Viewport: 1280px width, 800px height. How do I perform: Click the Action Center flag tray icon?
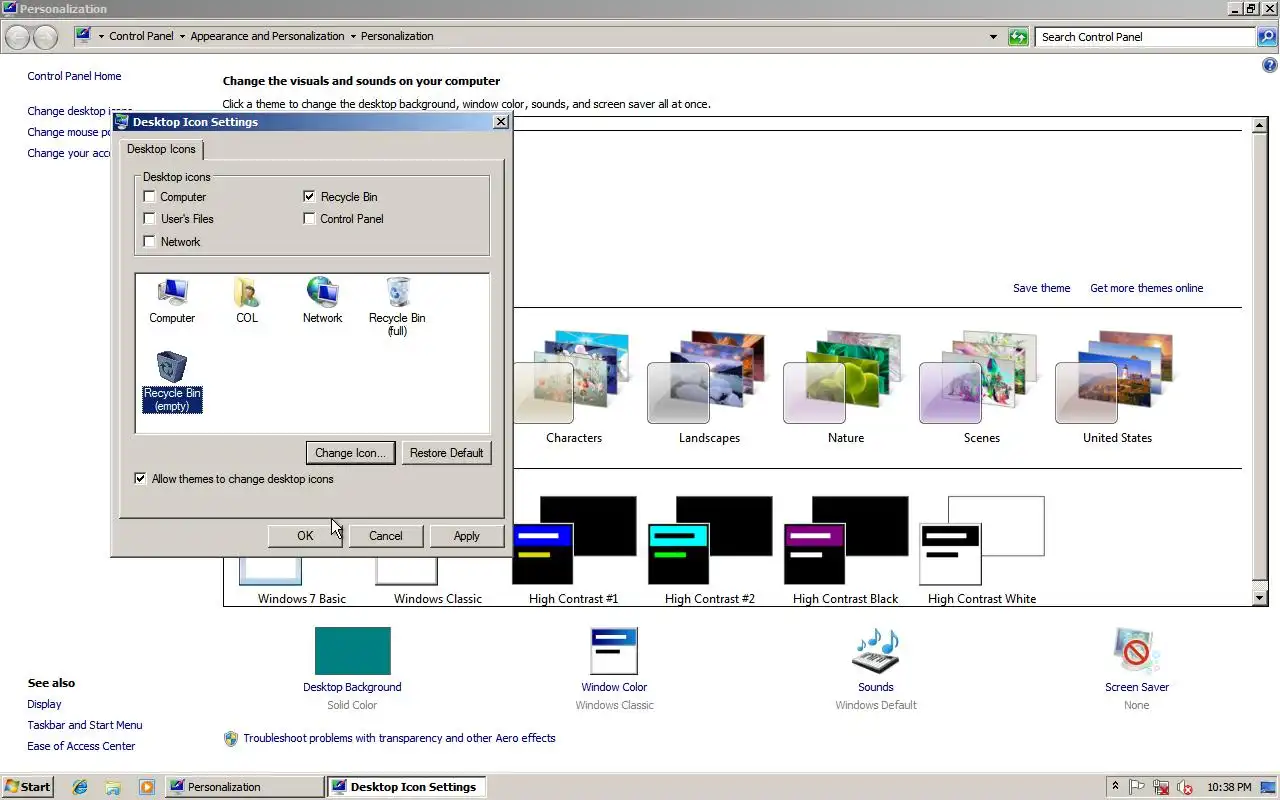(x=1137, y=787)
